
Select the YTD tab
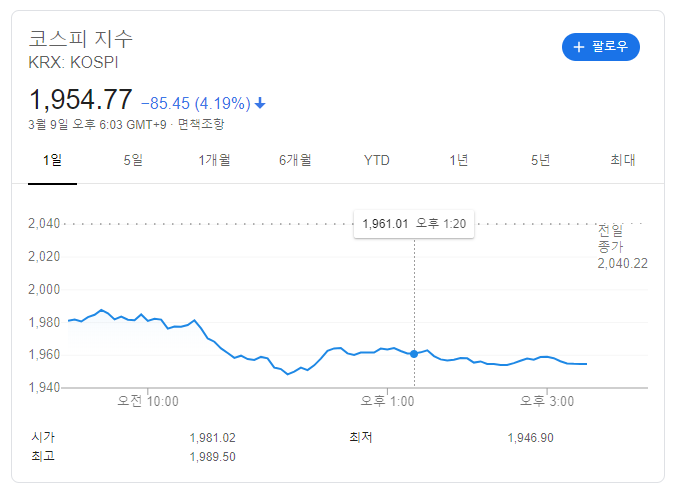point(377,160)
